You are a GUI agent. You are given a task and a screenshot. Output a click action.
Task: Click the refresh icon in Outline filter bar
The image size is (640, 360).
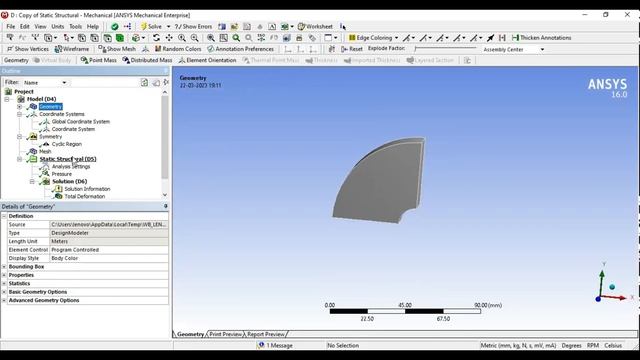pos(144,82)
